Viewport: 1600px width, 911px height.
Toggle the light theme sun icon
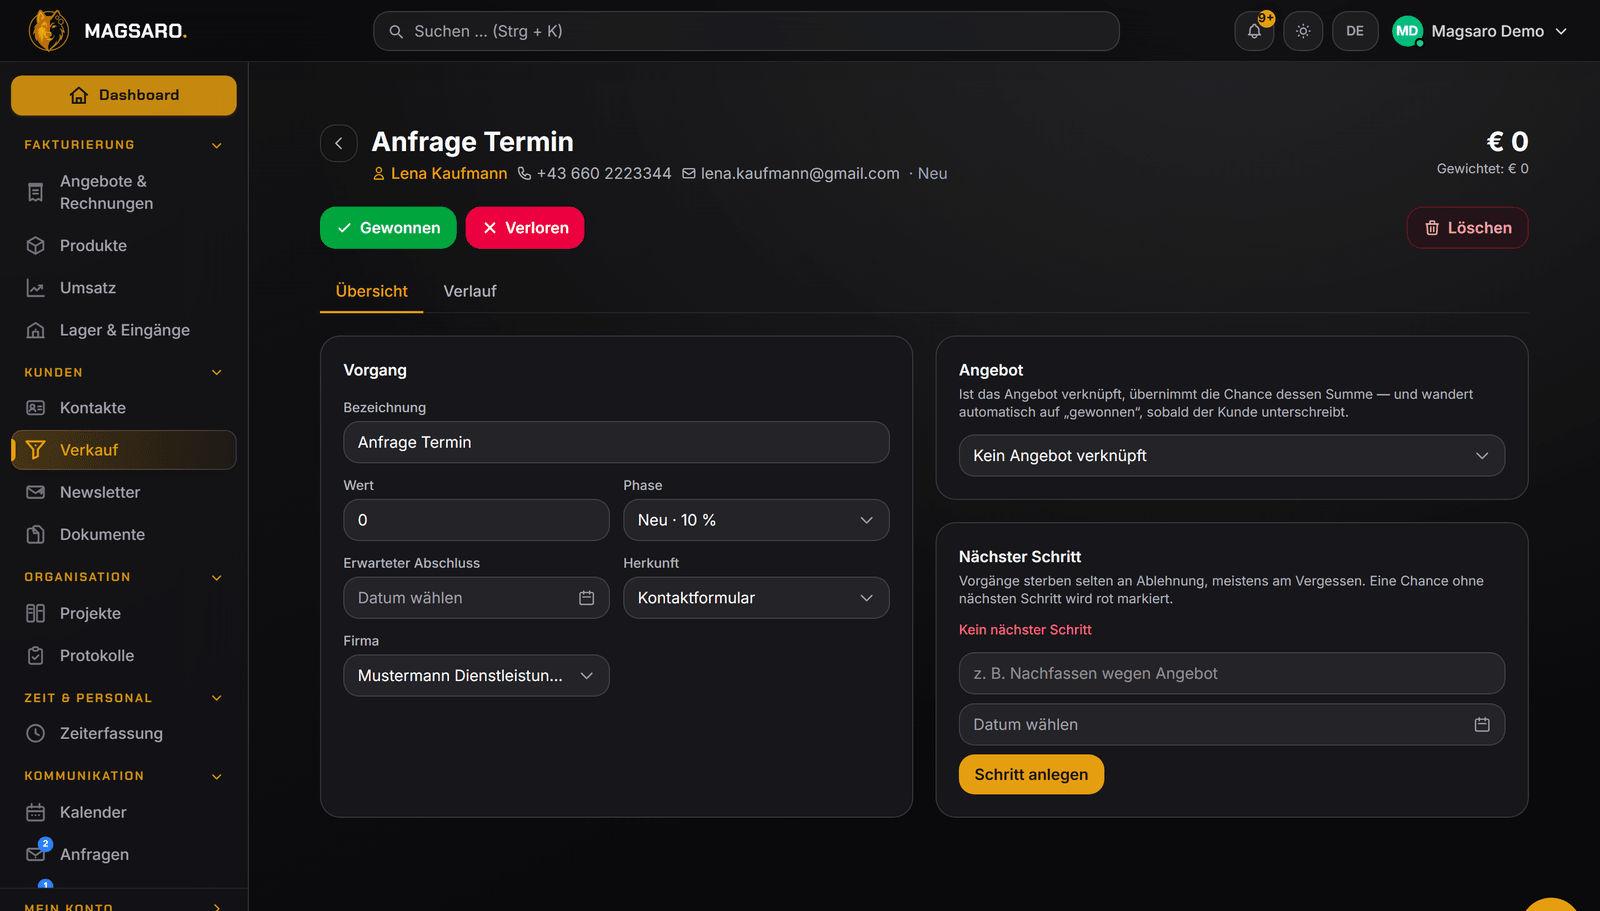pyautogui.click(x=1303, y=31)
